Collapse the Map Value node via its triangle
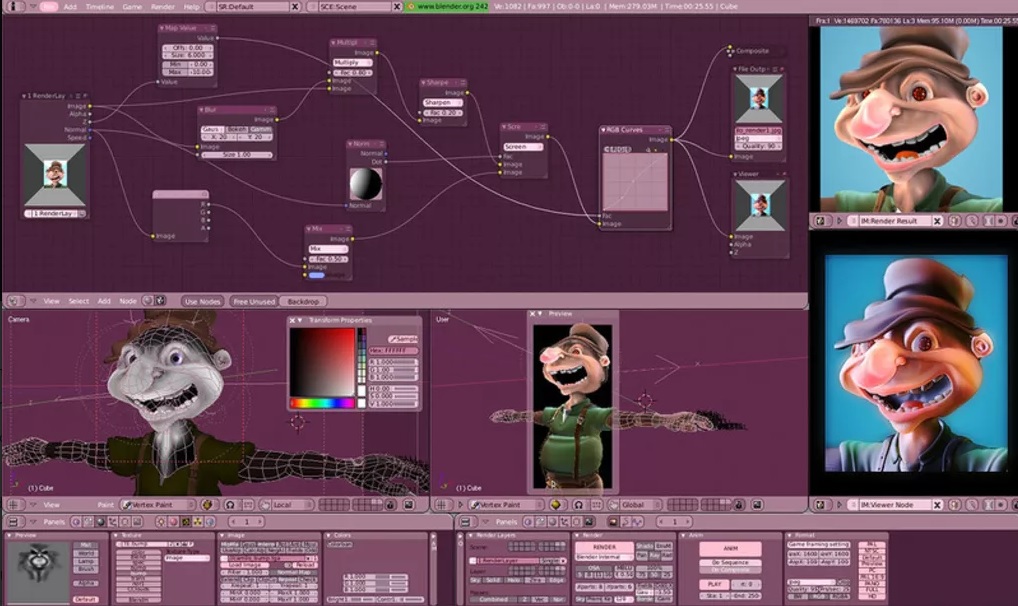The image size is (1018, 606). point(164,28)
